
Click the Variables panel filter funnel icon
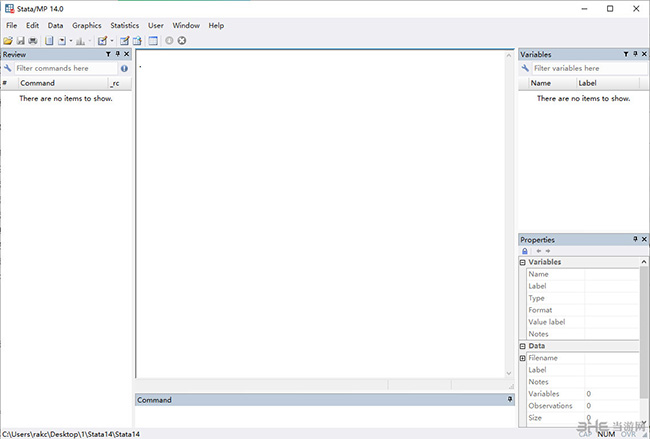pyautogui.click(x=626, y=54)
